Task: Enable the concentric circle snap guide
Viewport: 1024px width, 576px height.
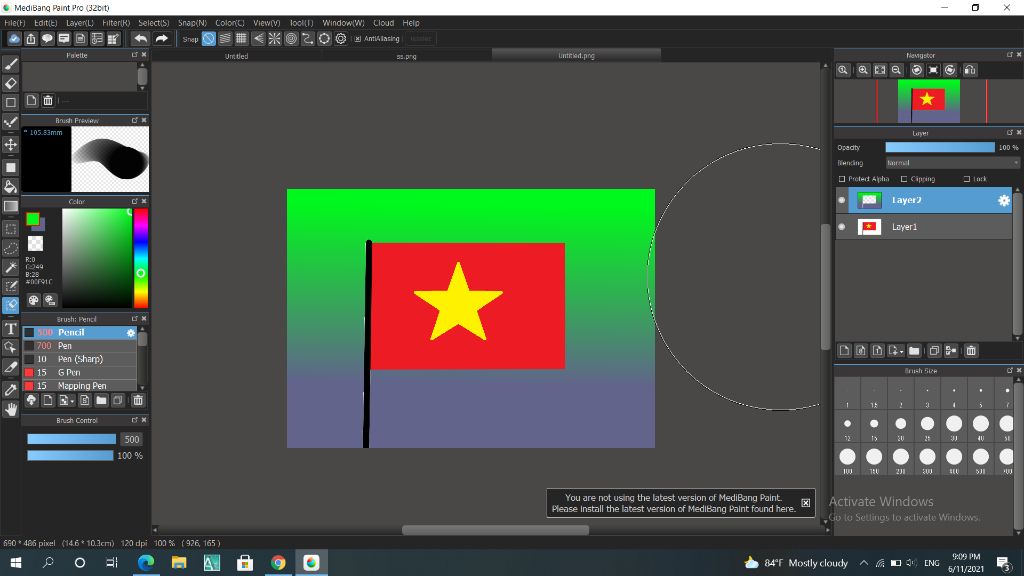Action: [x=291, y=39]
